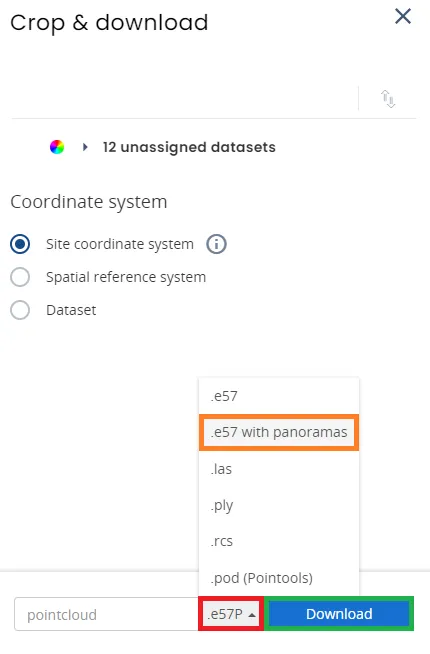Select the .rcs format entry
Screen dimensions: 430x654
click(279, 541)
